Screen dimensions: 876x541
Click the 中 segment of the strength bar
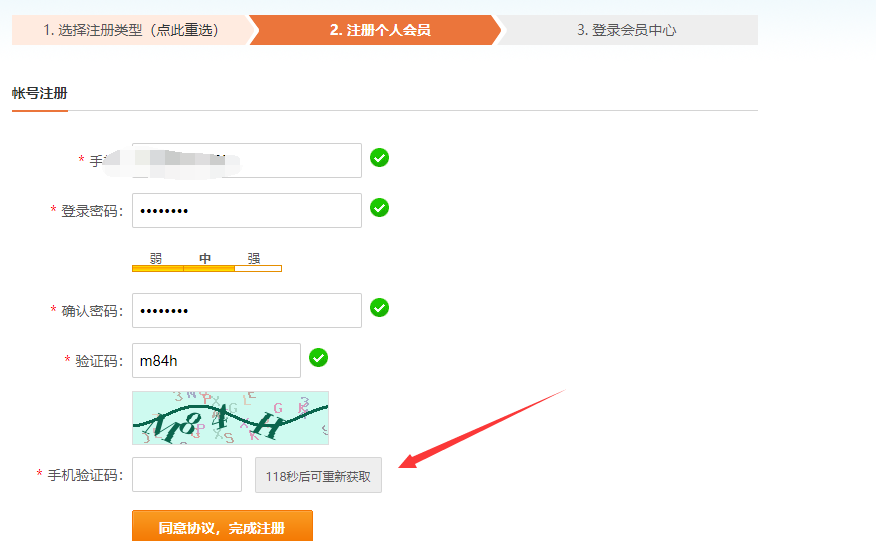[208, 267]
